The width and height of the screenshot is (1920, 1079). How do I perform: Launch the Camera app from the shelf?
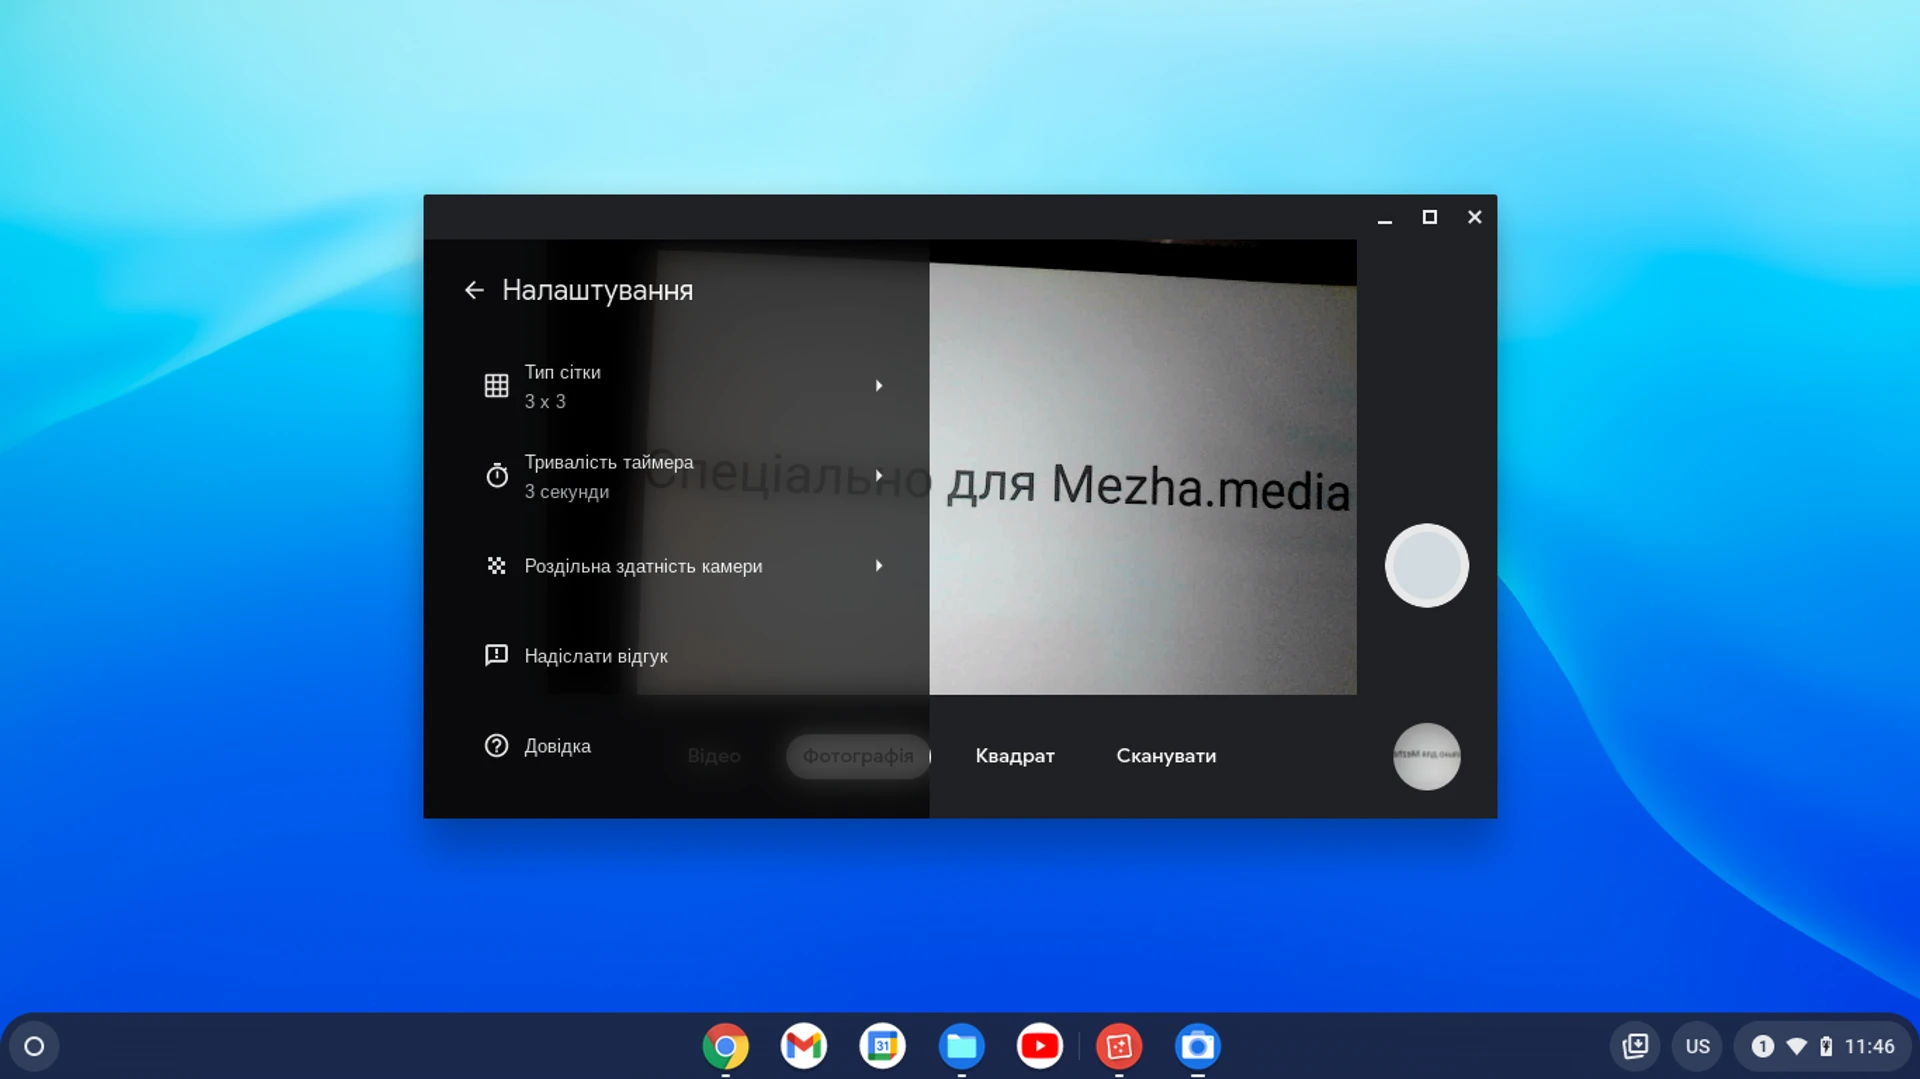point(1197,1046)
